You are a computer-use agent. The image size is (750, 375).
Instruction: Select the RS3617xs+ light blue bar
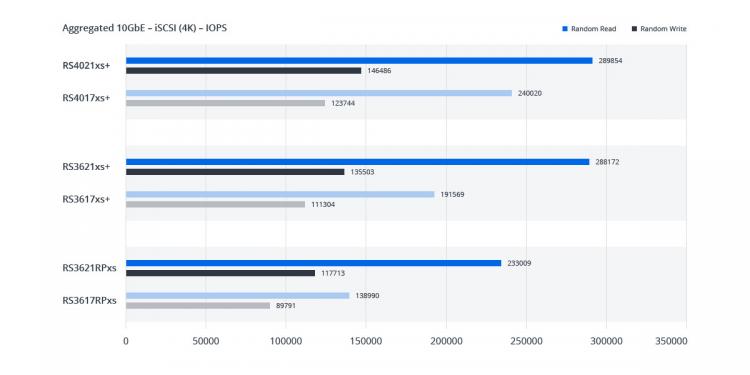click(x=280, y=195)
